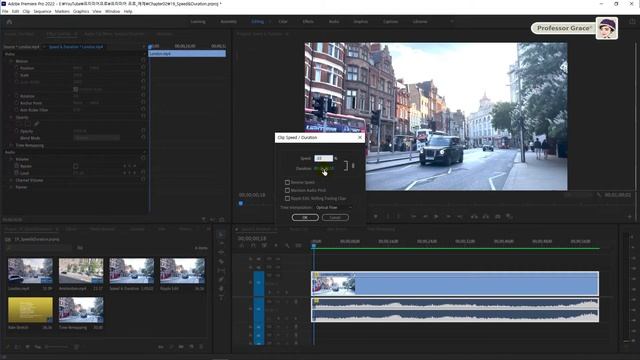
Task: Open the Window menu
Action: point(112,11)
